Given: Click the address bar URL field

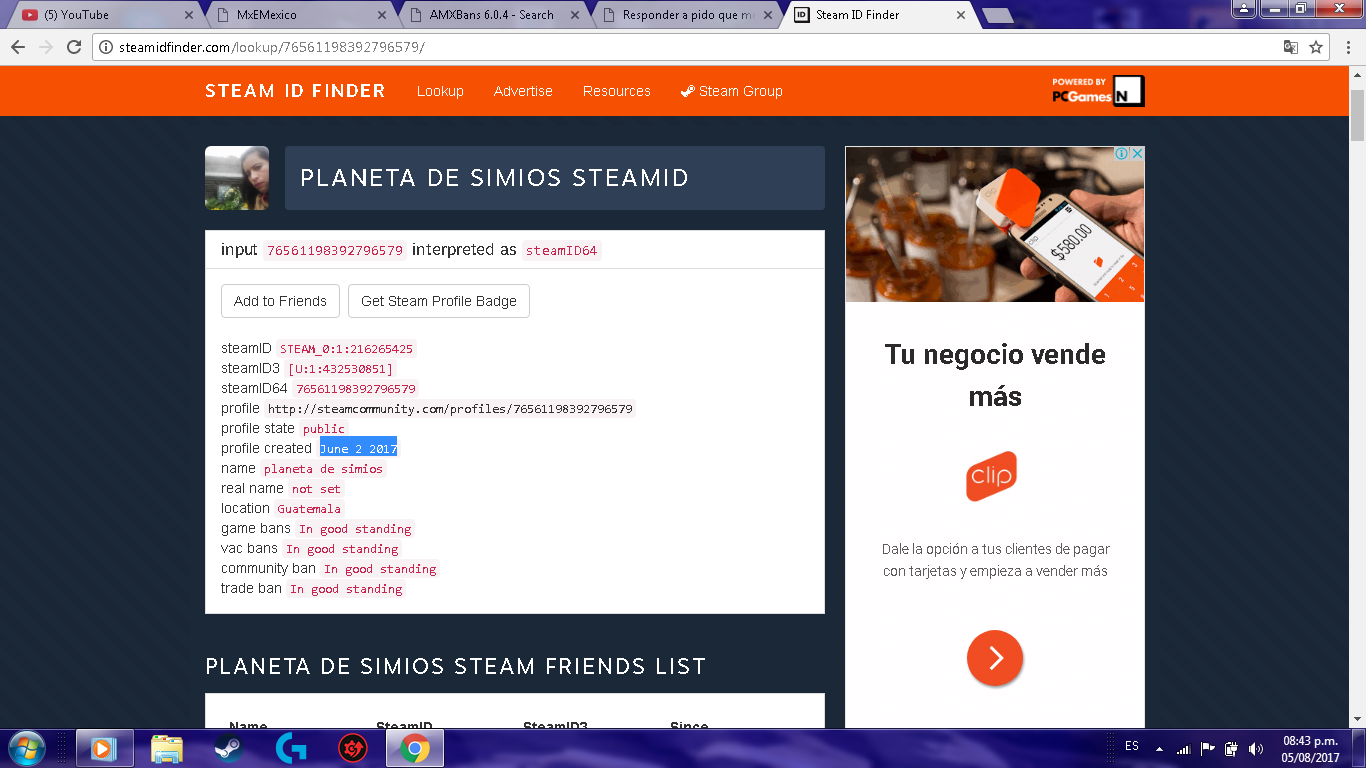Looking at the screenshot, I should tap(680, 47).
